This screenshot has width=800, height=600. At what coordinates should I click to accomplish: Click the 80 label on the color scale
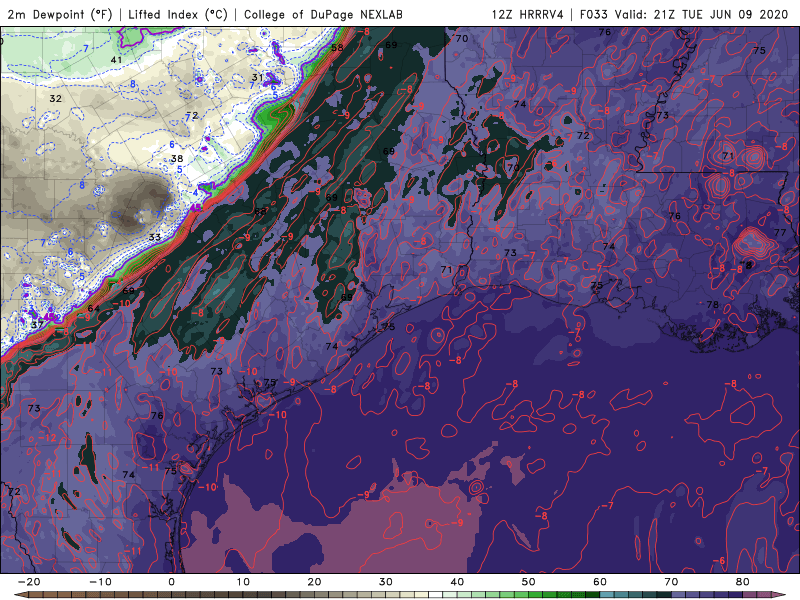pyautogui.click(x=743, y=582)
